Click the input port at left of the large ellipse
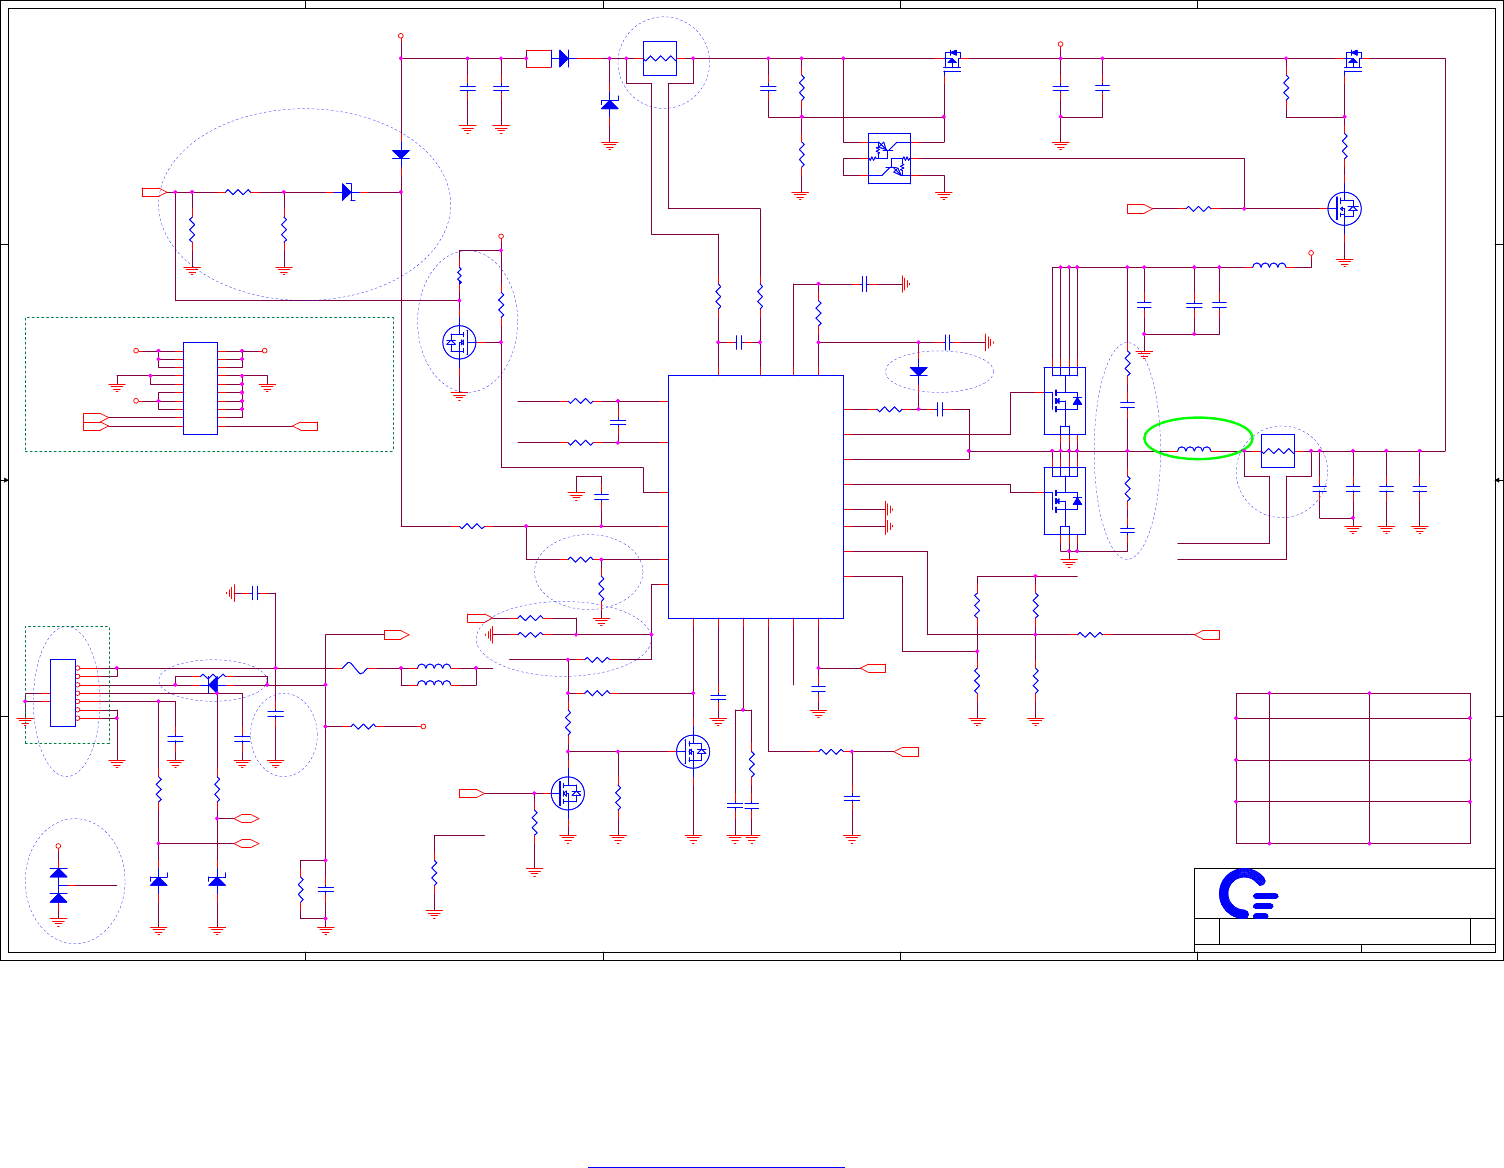The height and width of the screenshot is (1168, 1504). point(153,191)
